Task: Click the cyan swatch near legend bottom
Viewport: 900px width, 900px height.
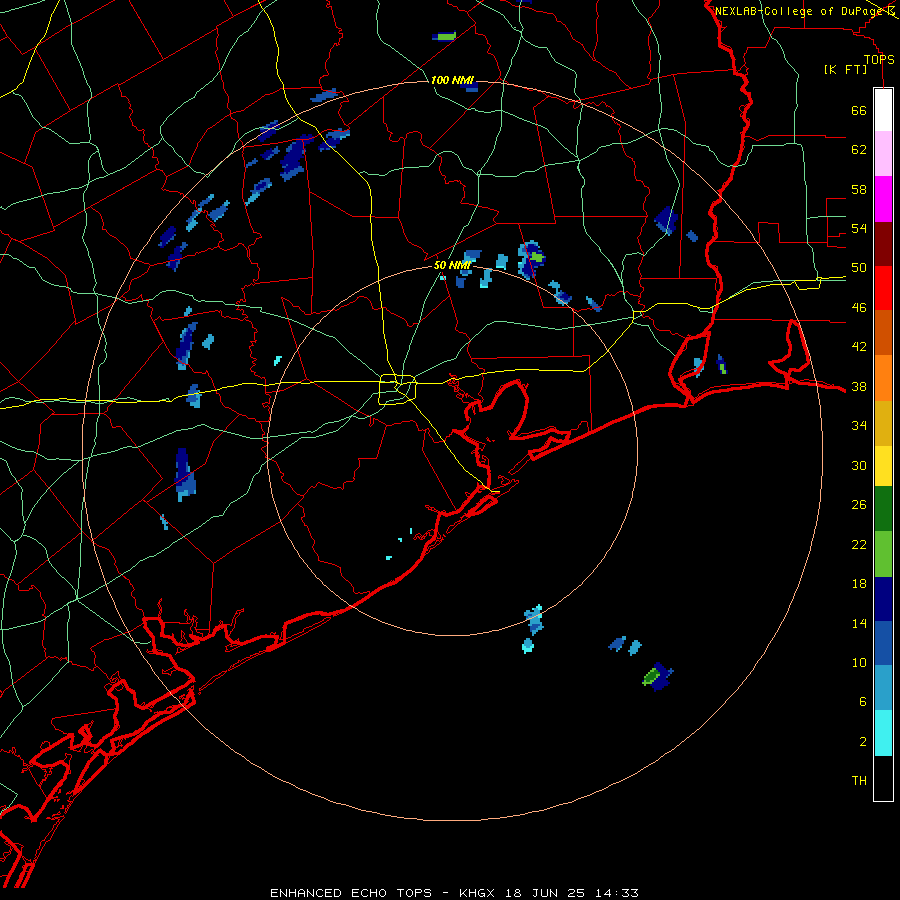Action: coord(883,733)
